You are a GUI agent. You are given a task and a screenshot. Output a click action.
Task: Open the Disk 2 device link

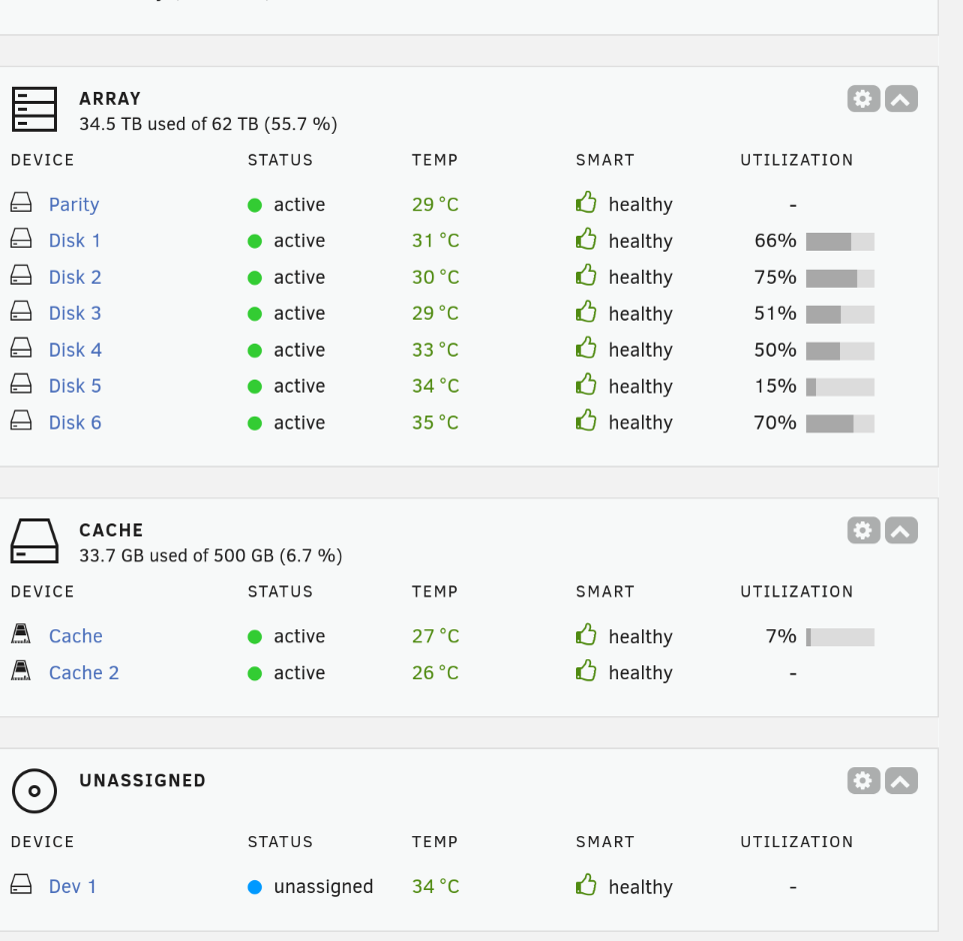pyautogui.click(x=75, y=277)
